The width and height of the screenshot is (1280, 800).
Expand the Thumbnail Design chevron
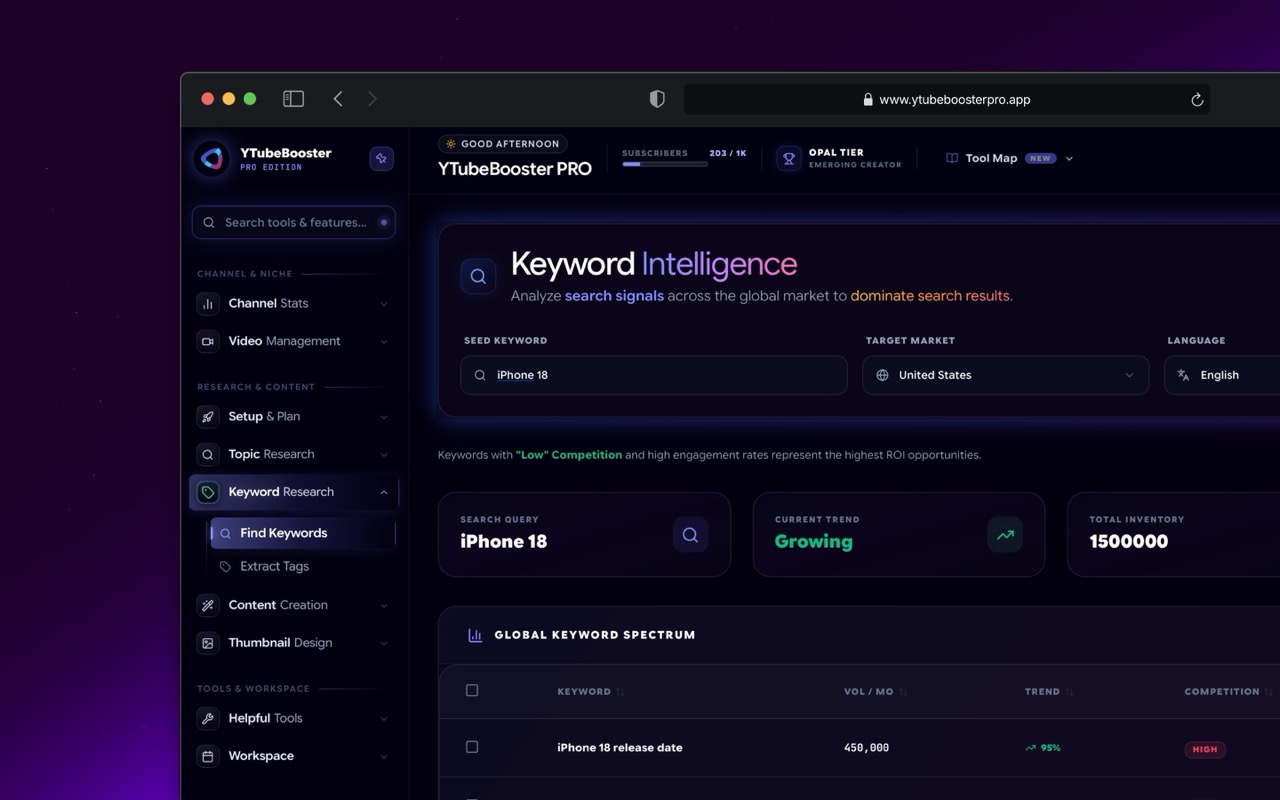tap(384, 644)
